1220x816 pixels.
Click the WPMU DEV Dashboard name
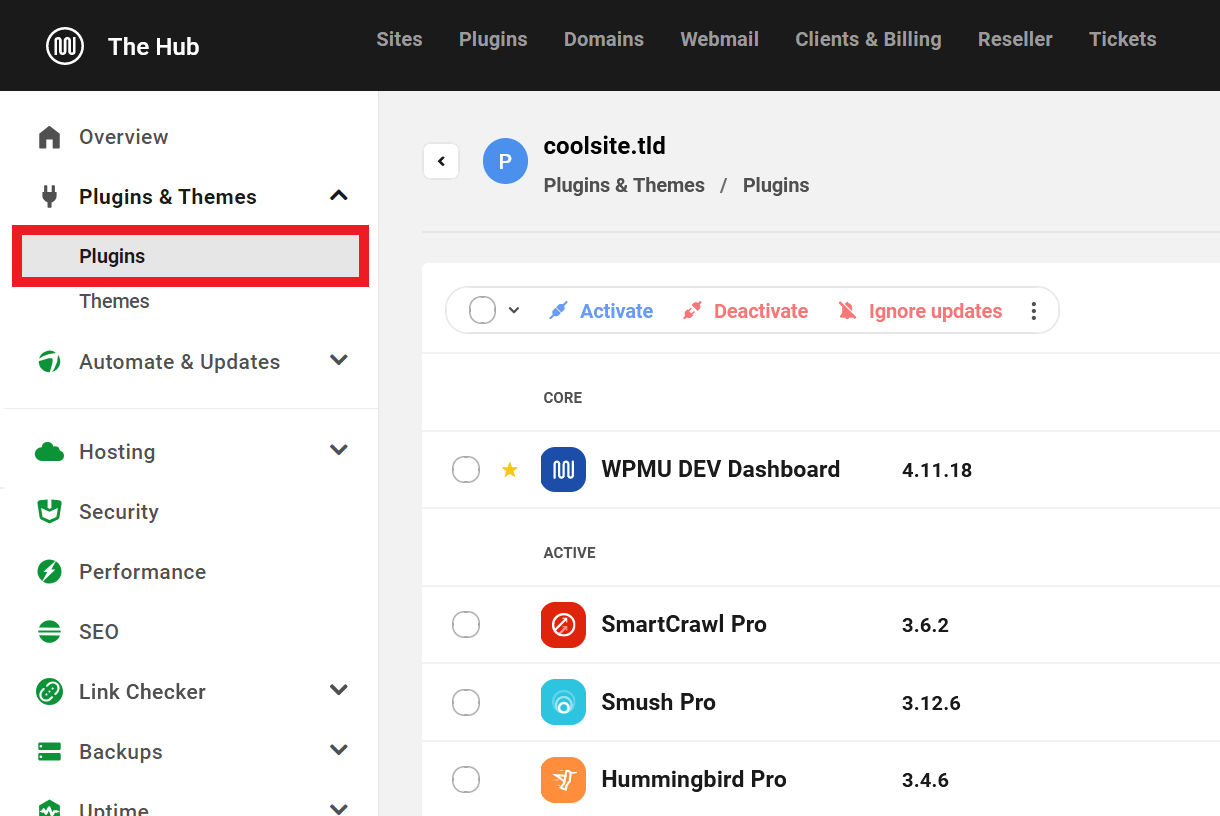pyautogui.click(x=720, y=469)
